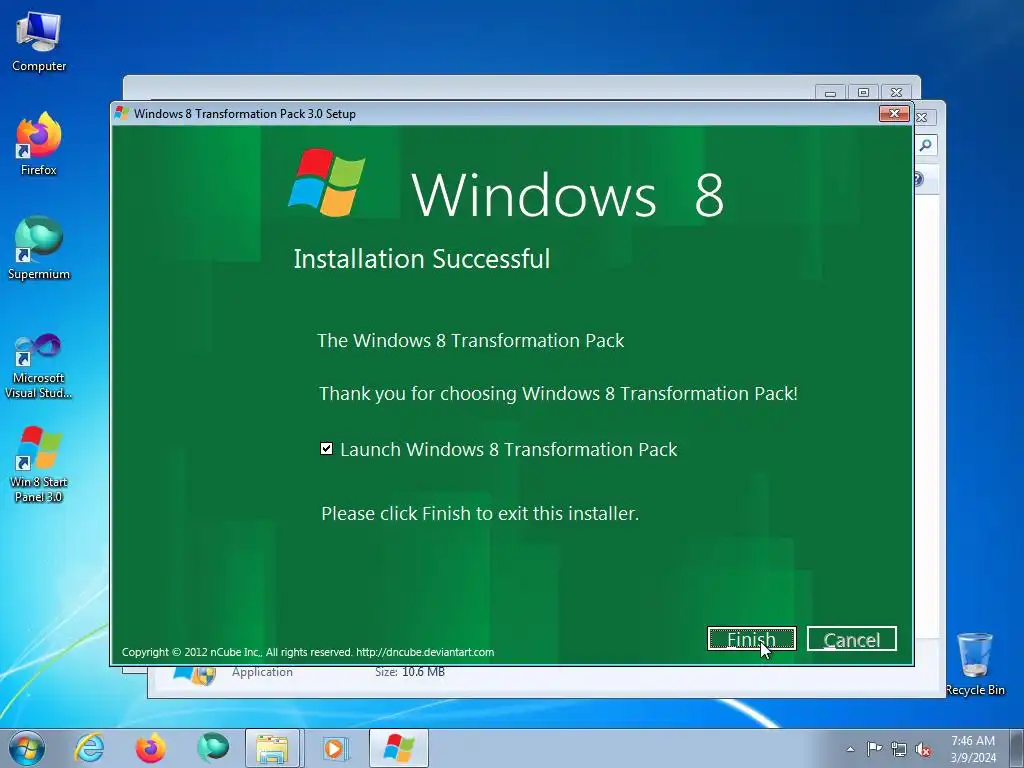
Task: Open the Computer desktop icon
Action: (x=39, y=42)
